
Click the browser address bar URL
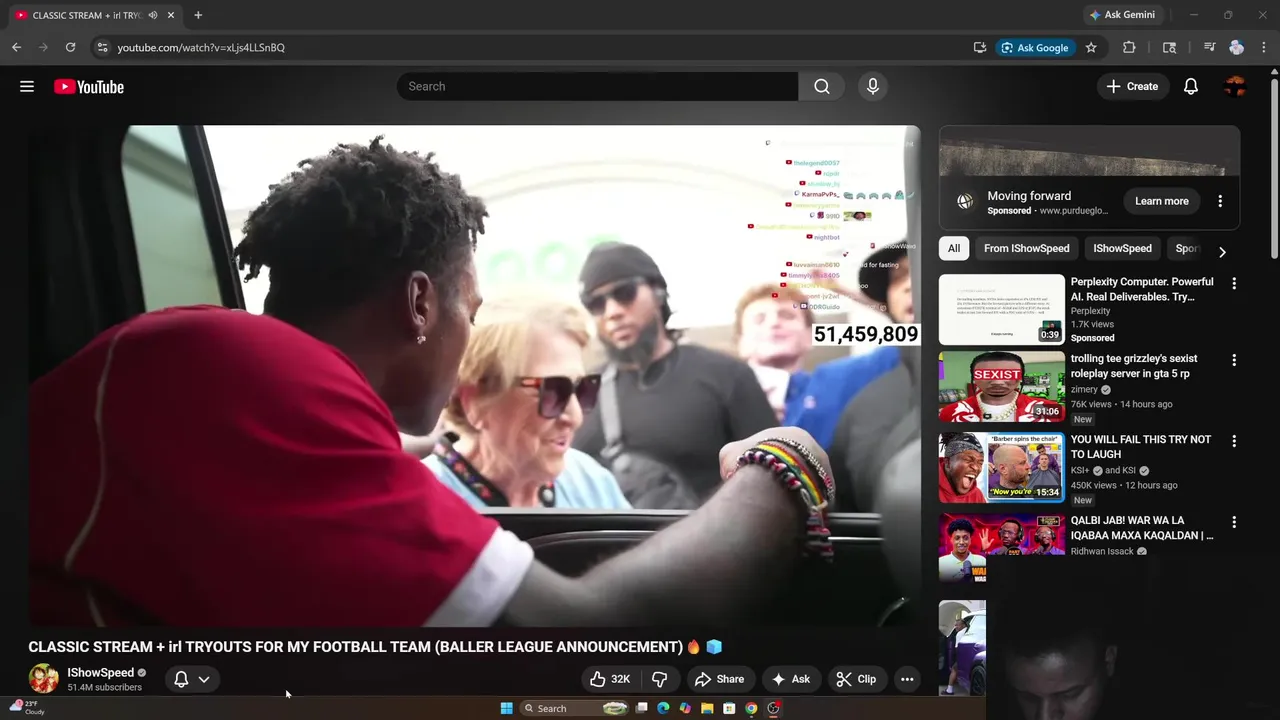click(x=201, y=47)
